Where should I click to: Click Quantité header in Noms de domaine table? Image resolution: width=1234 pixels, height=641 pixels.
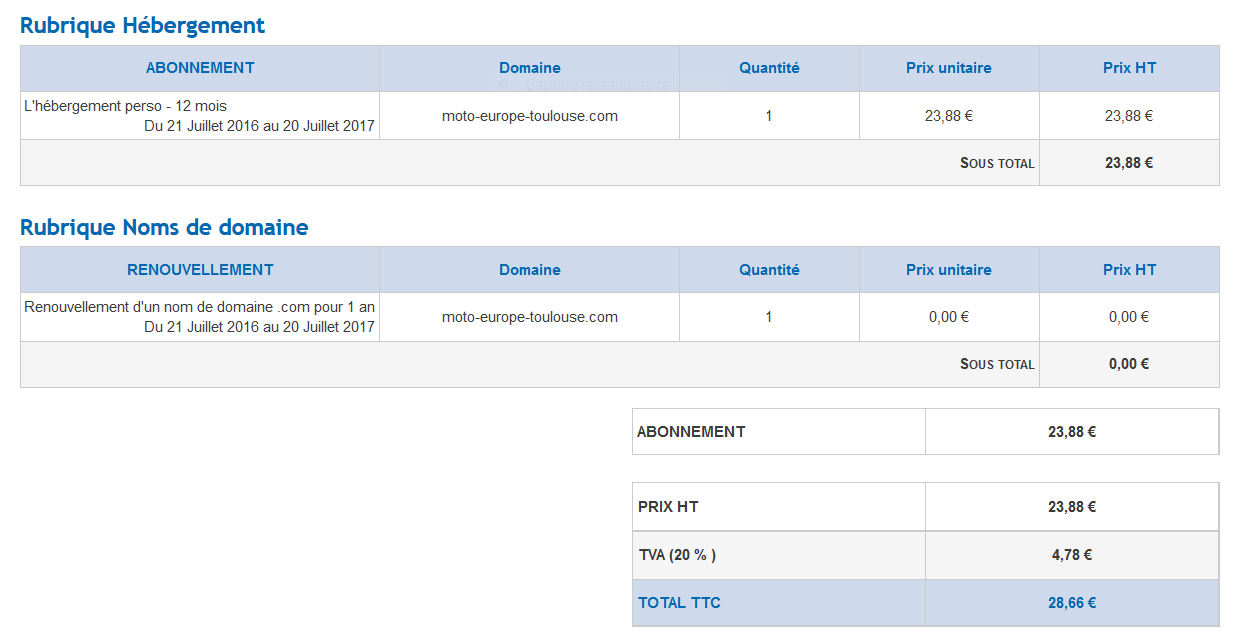click(x=769, y=270)
